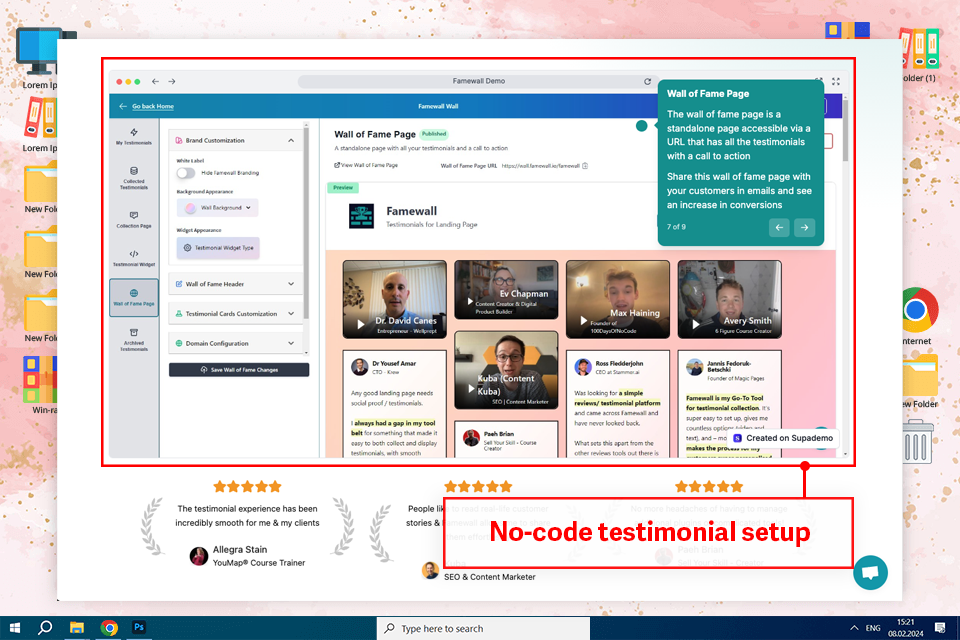
Task: Open Testimonial Widget Type setting
Action: (x=219, y=248)
